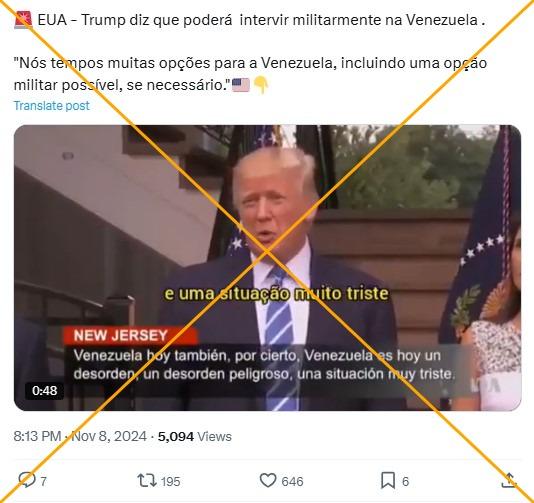Viewport: 534px width, 503px height.
Task: Play the Trump video thumbnail
Action: [x=267, y=268]
